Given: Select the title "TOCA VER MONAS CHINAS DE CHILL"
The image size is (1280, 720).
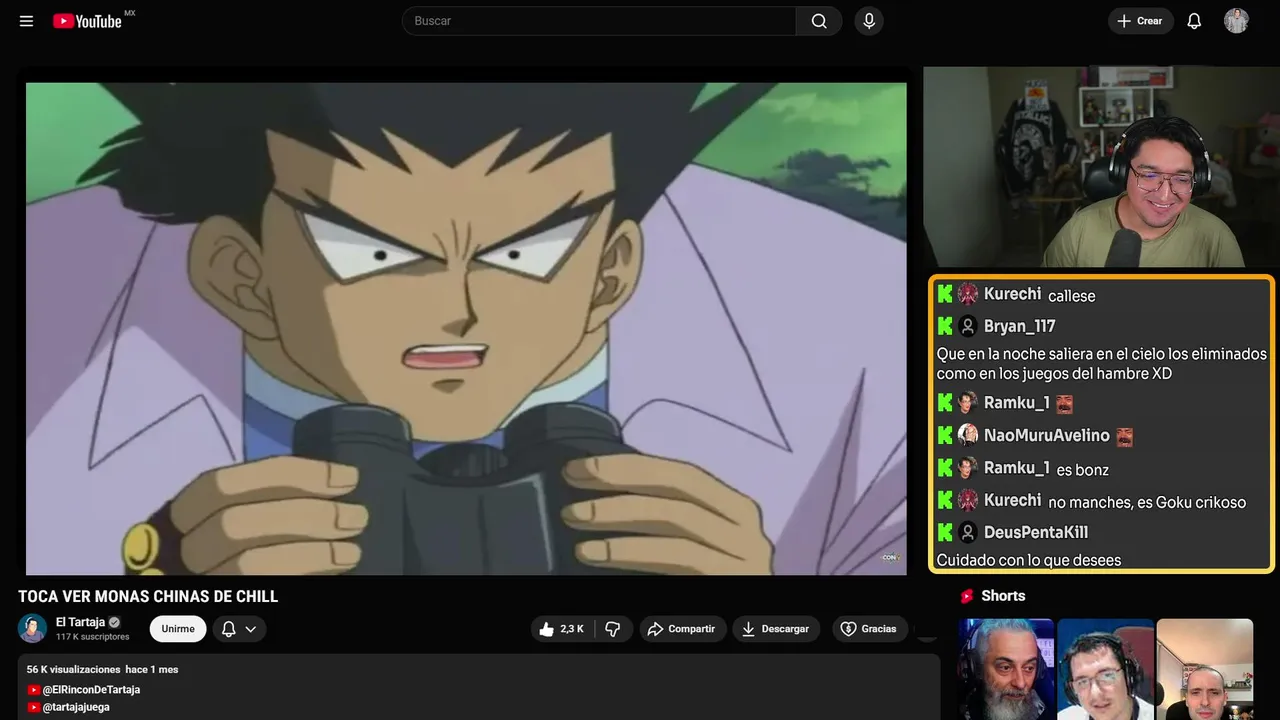Looking at the screenshot, I should [x=148, y=597].
